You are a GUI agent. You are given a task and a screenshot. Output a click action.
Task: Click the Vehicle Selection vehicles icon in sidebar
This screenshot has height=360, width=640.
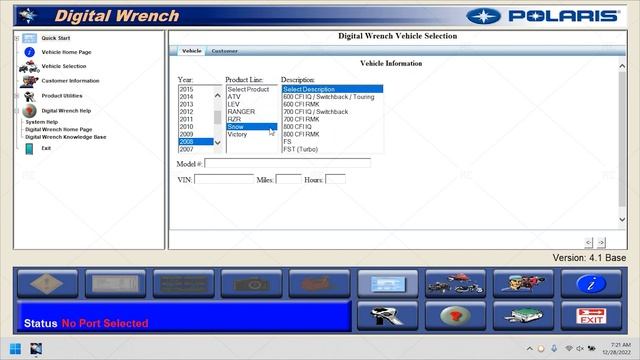(x=29, y=67)
